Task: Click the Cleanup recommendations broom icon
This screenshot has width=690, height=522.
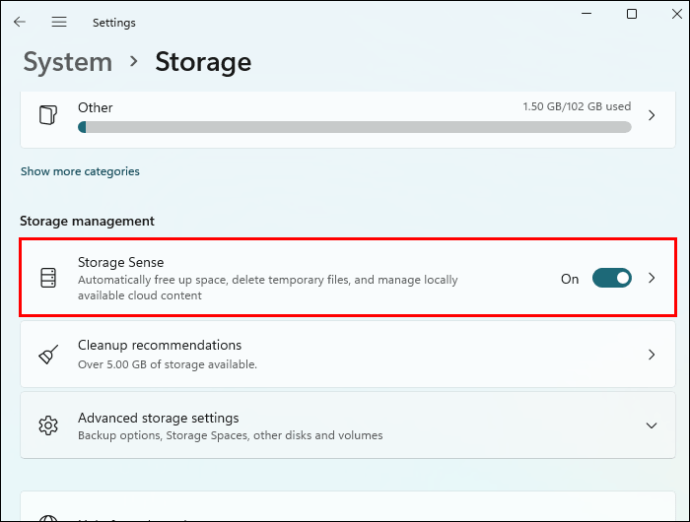Action: [48, 354]
